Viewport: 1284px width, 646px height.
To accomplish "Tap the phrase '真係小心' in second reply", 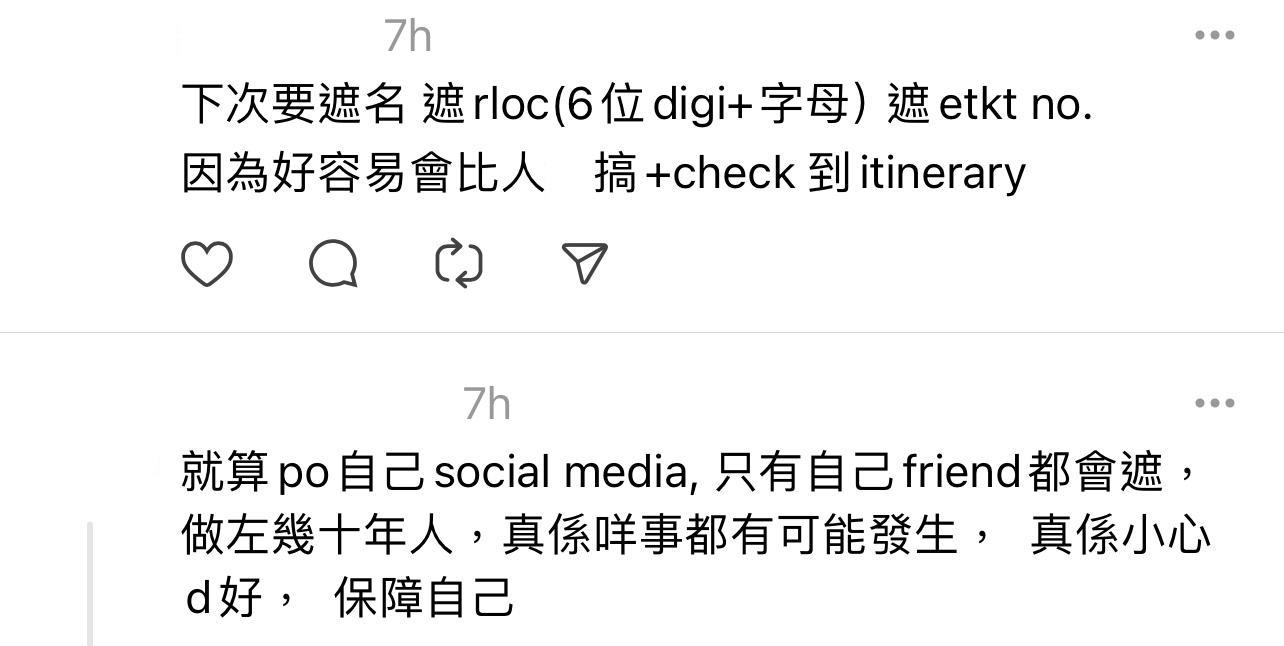I will click(1121, 535).
